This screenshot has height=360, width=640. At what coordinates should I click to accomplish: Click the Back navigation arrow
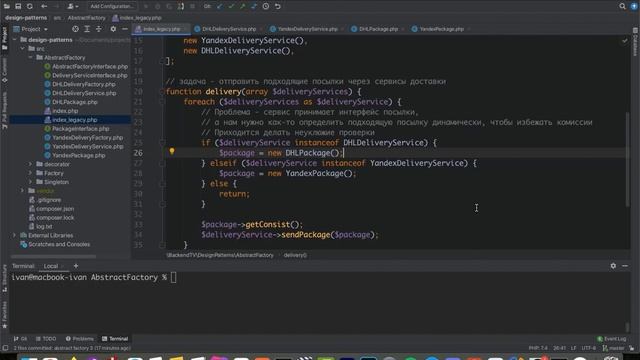point(44,6)
